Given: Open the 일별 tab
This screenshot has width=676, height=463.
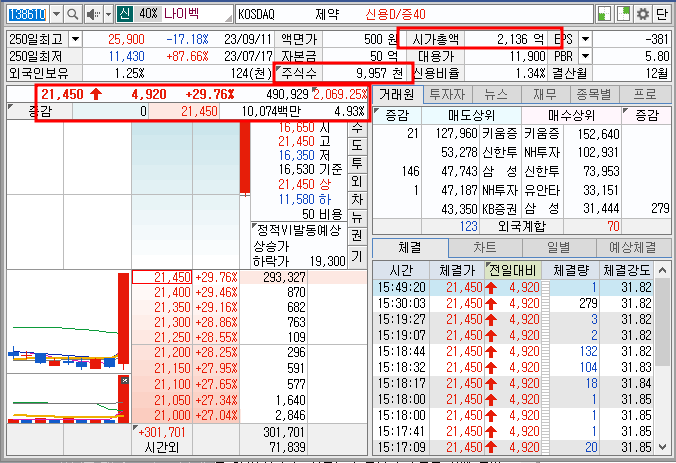Looking at the screenshot, I should (559, 248).
